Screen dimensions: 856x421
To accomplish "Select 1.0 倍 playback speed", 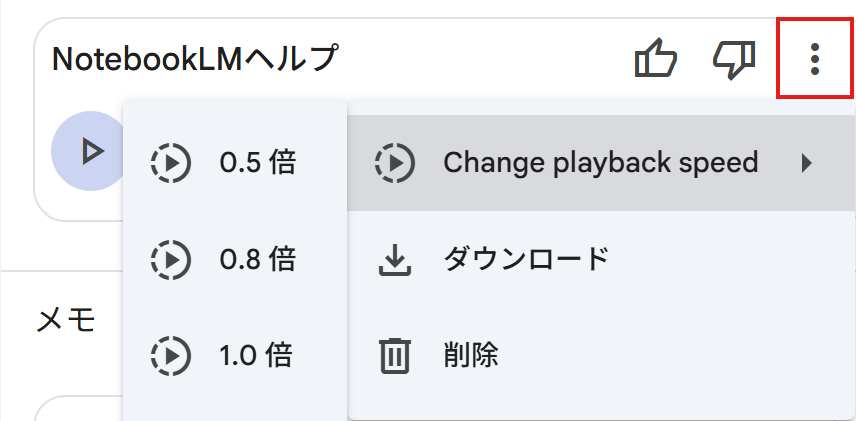I will click(235, 355).
